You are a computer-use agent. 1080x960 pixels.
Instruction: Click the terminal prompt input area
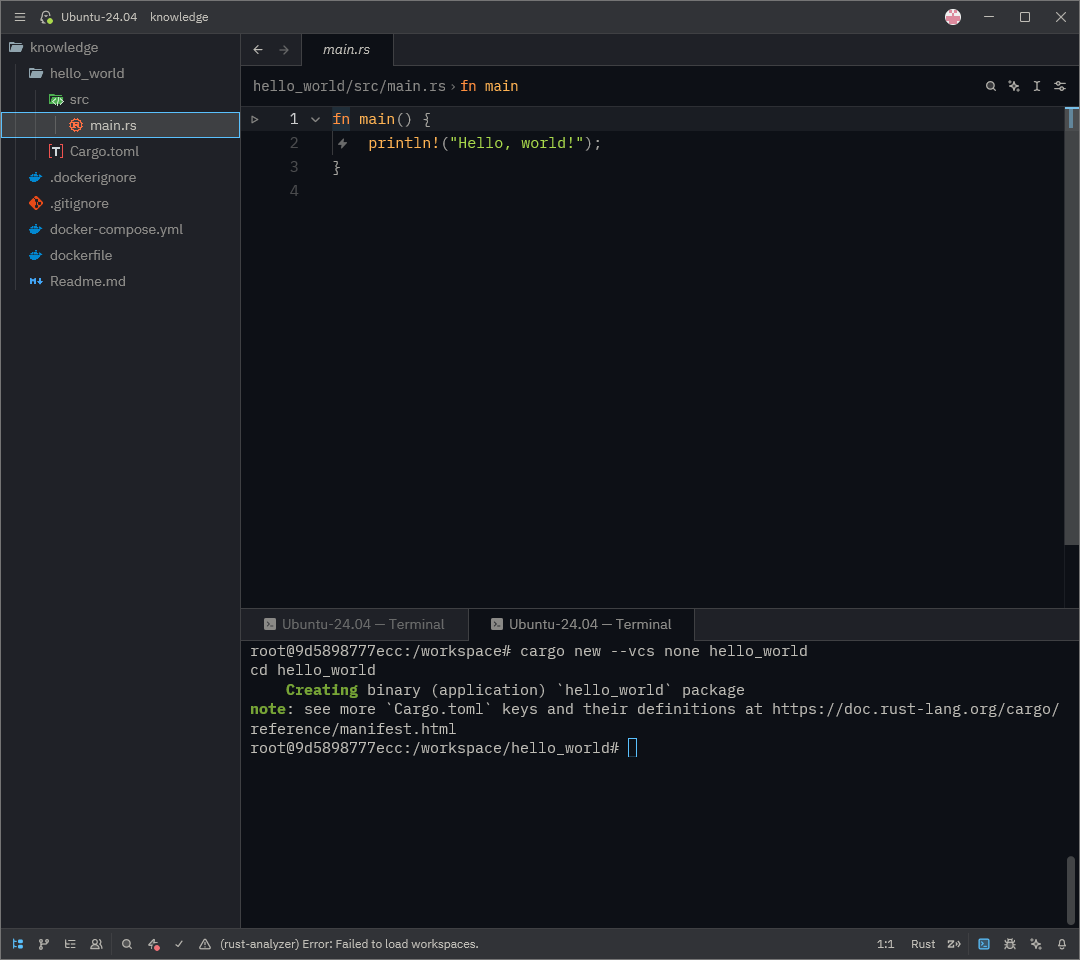(x=633, y=748)
